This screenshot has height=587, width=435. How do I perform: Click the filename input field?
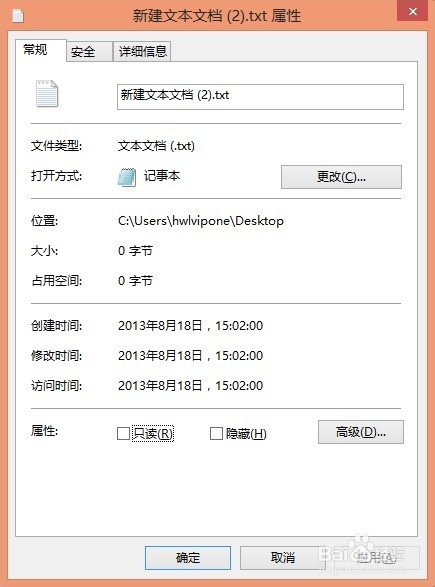pos(260,97)
